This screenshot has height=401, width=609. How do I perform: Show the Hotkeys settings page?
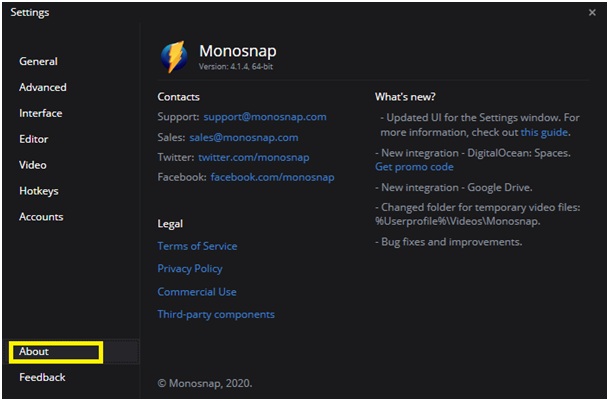pos(39,191)
